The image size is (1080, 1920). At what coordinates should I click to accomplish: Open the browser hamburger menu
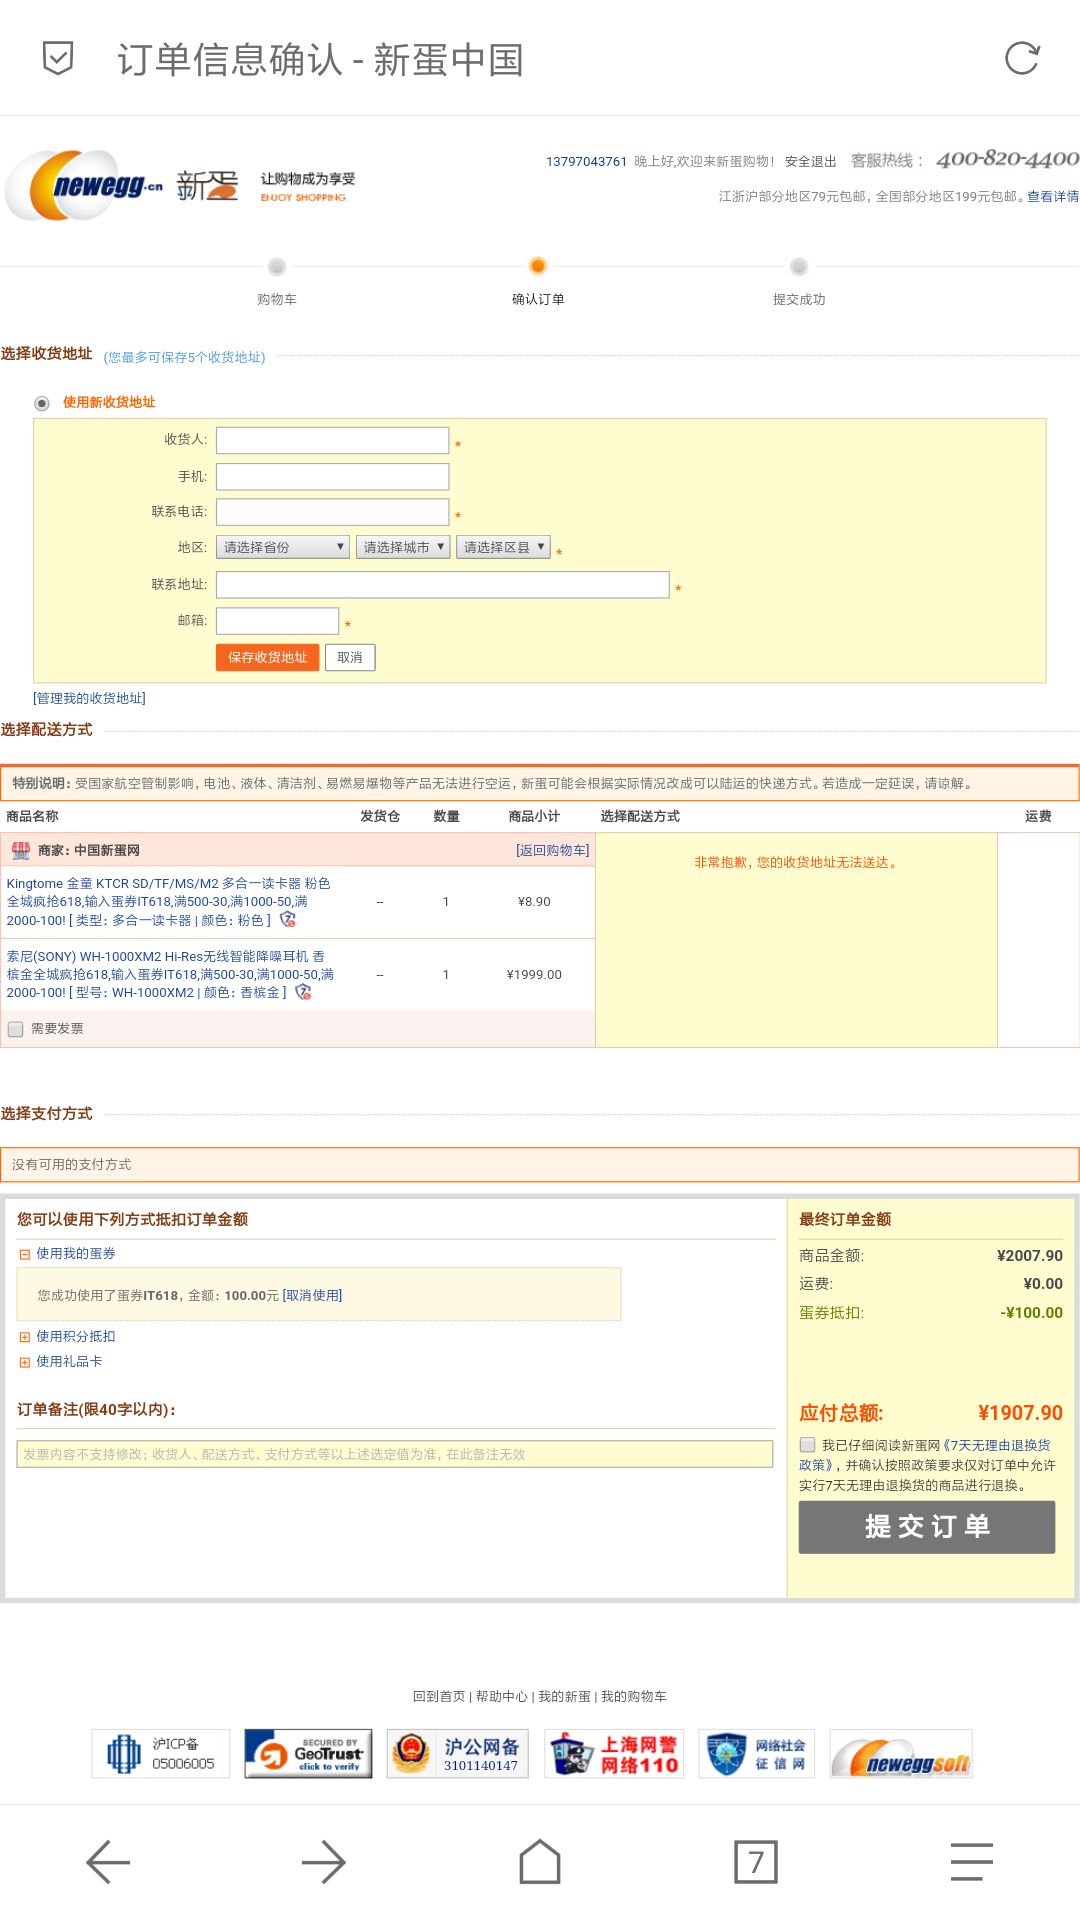[x=971, y=1862]
